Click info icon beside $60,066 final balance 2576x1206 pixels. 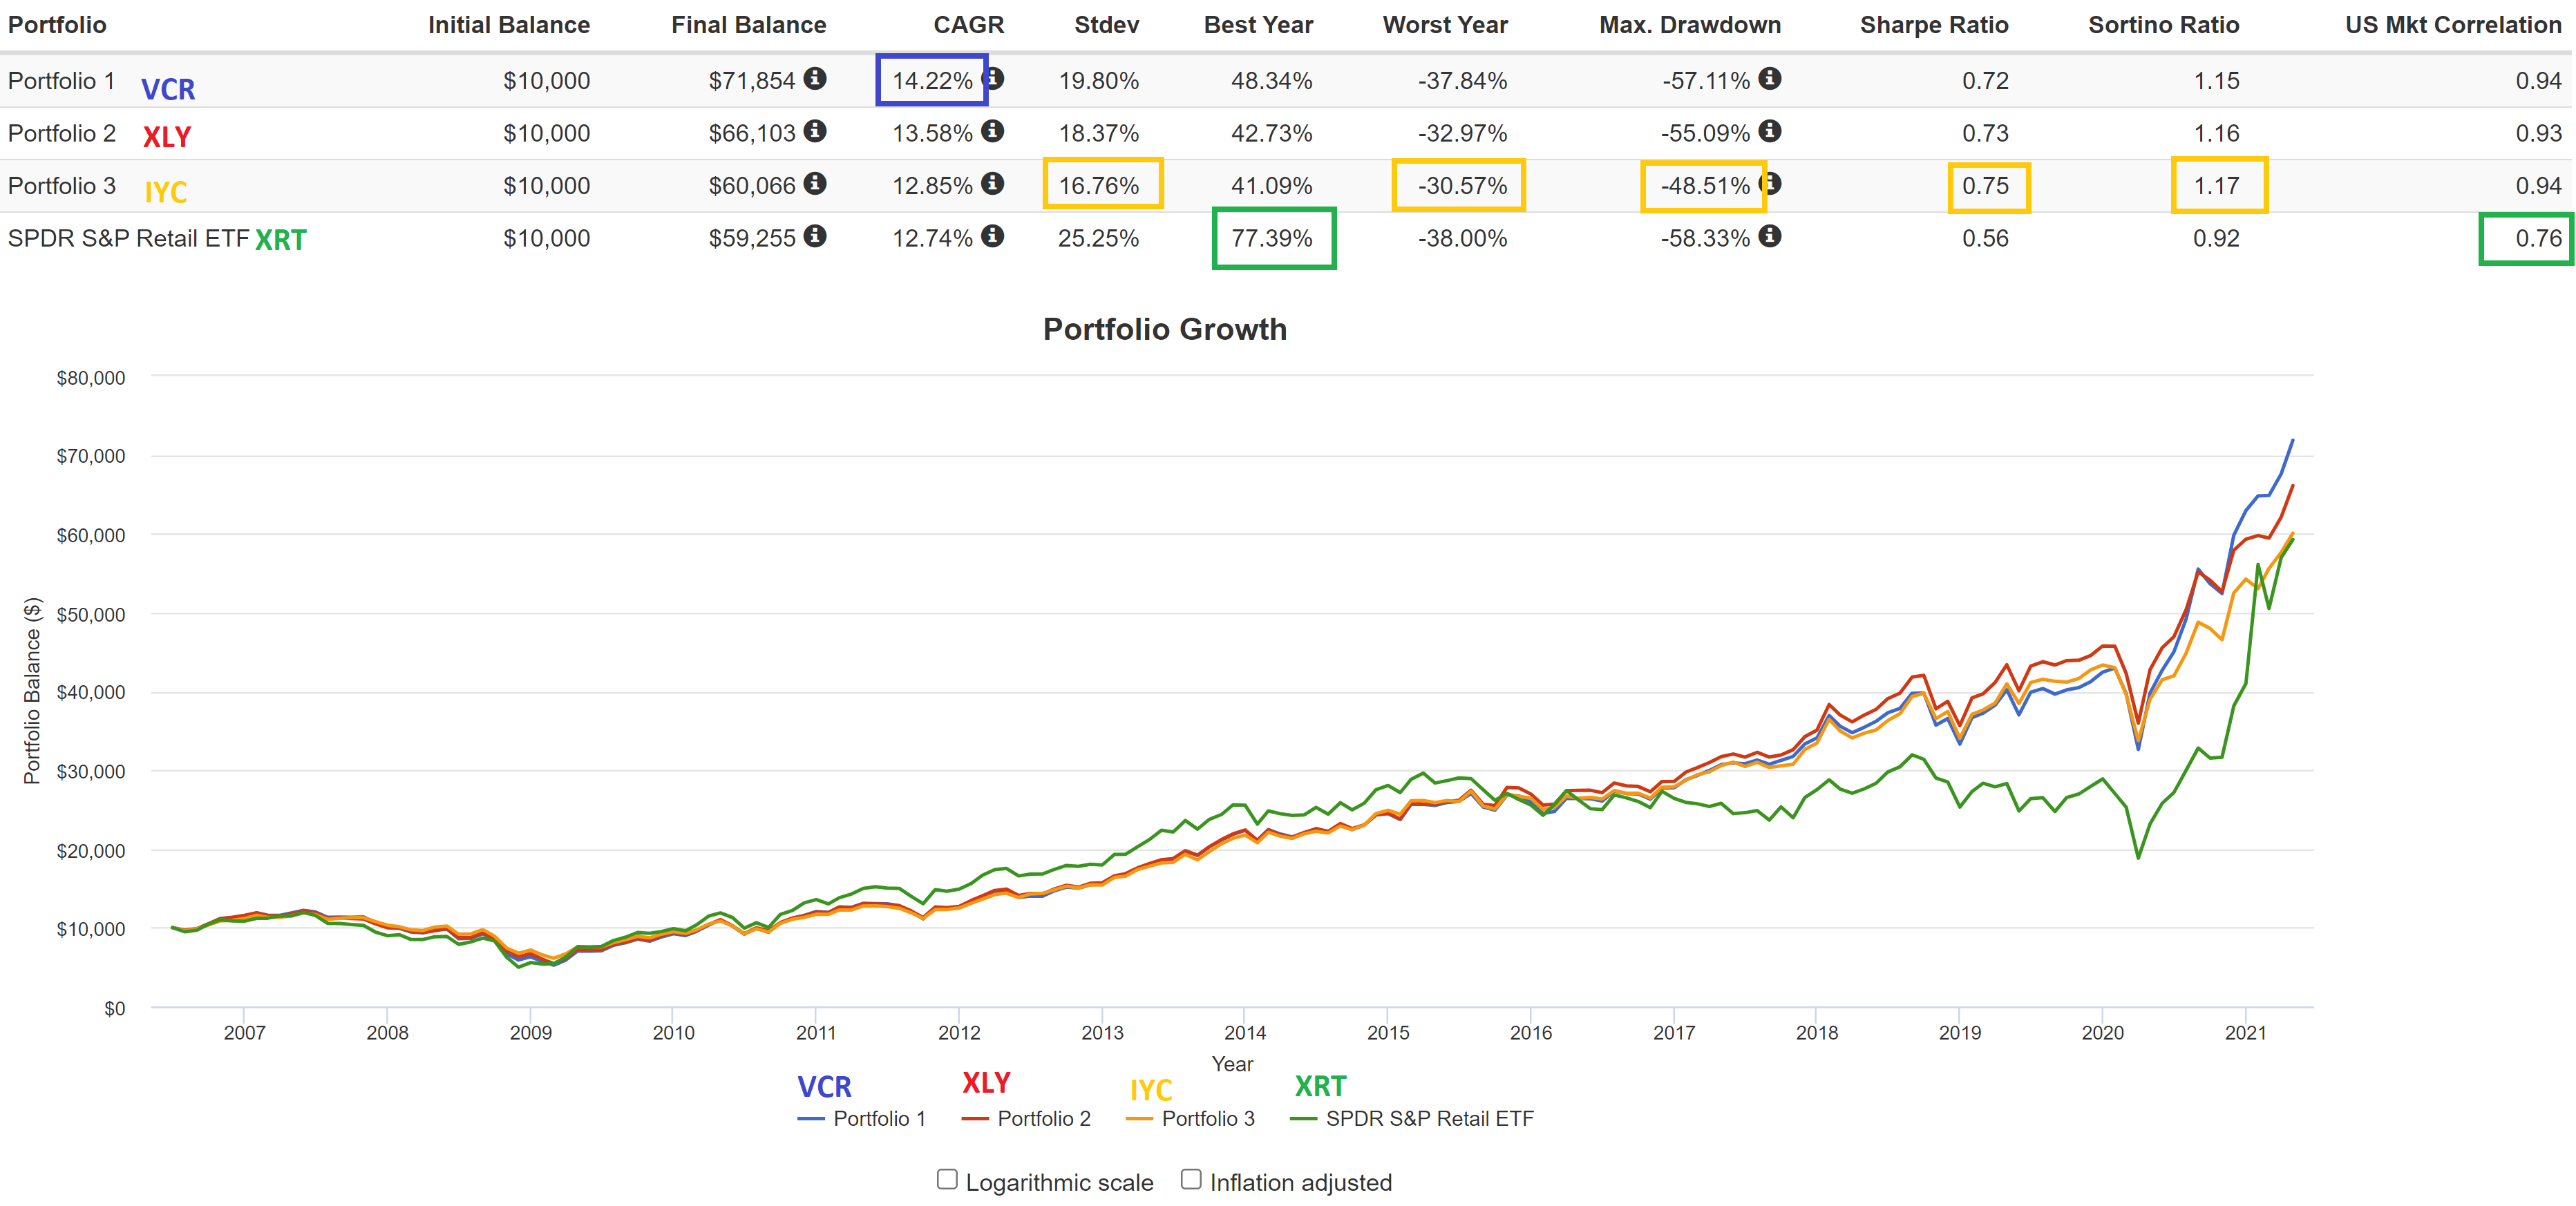point(815,184)
